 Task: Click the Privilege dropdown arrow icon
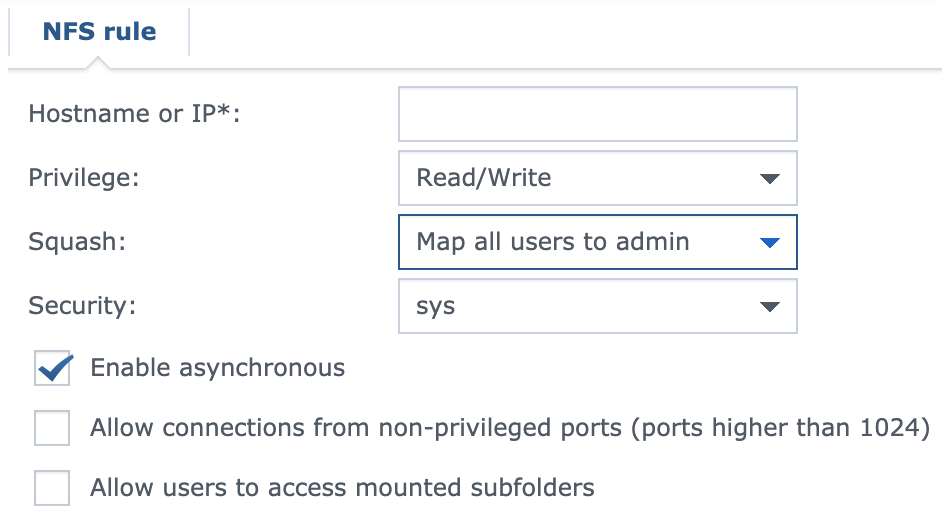pyautogui.click(x=769, y=179)
